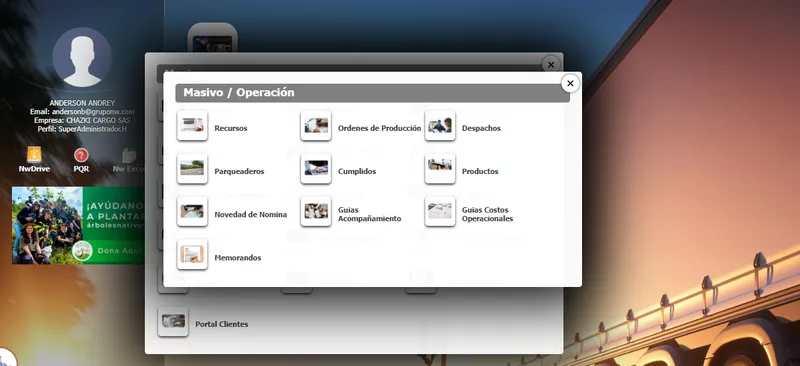Click the Productos label
Viewport: 800px width, 366px height.
tap(480, 172)
